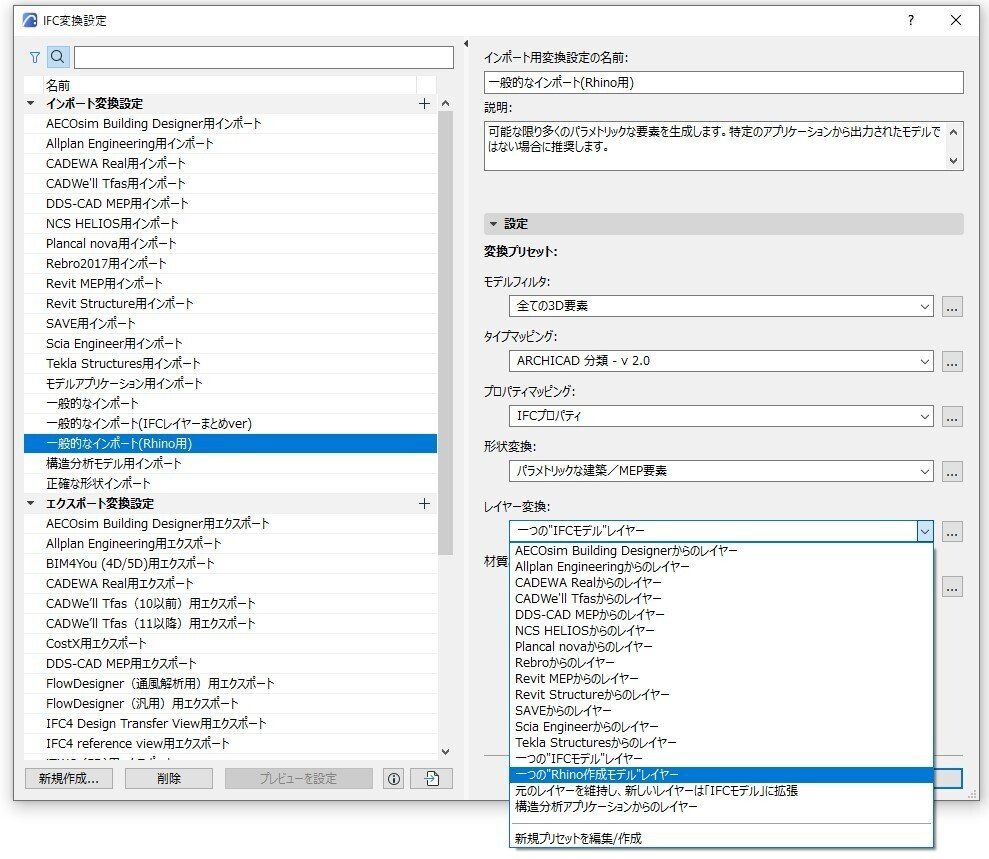
Task: Open the タイプマッピング dropdown
Action: [721, 361]
